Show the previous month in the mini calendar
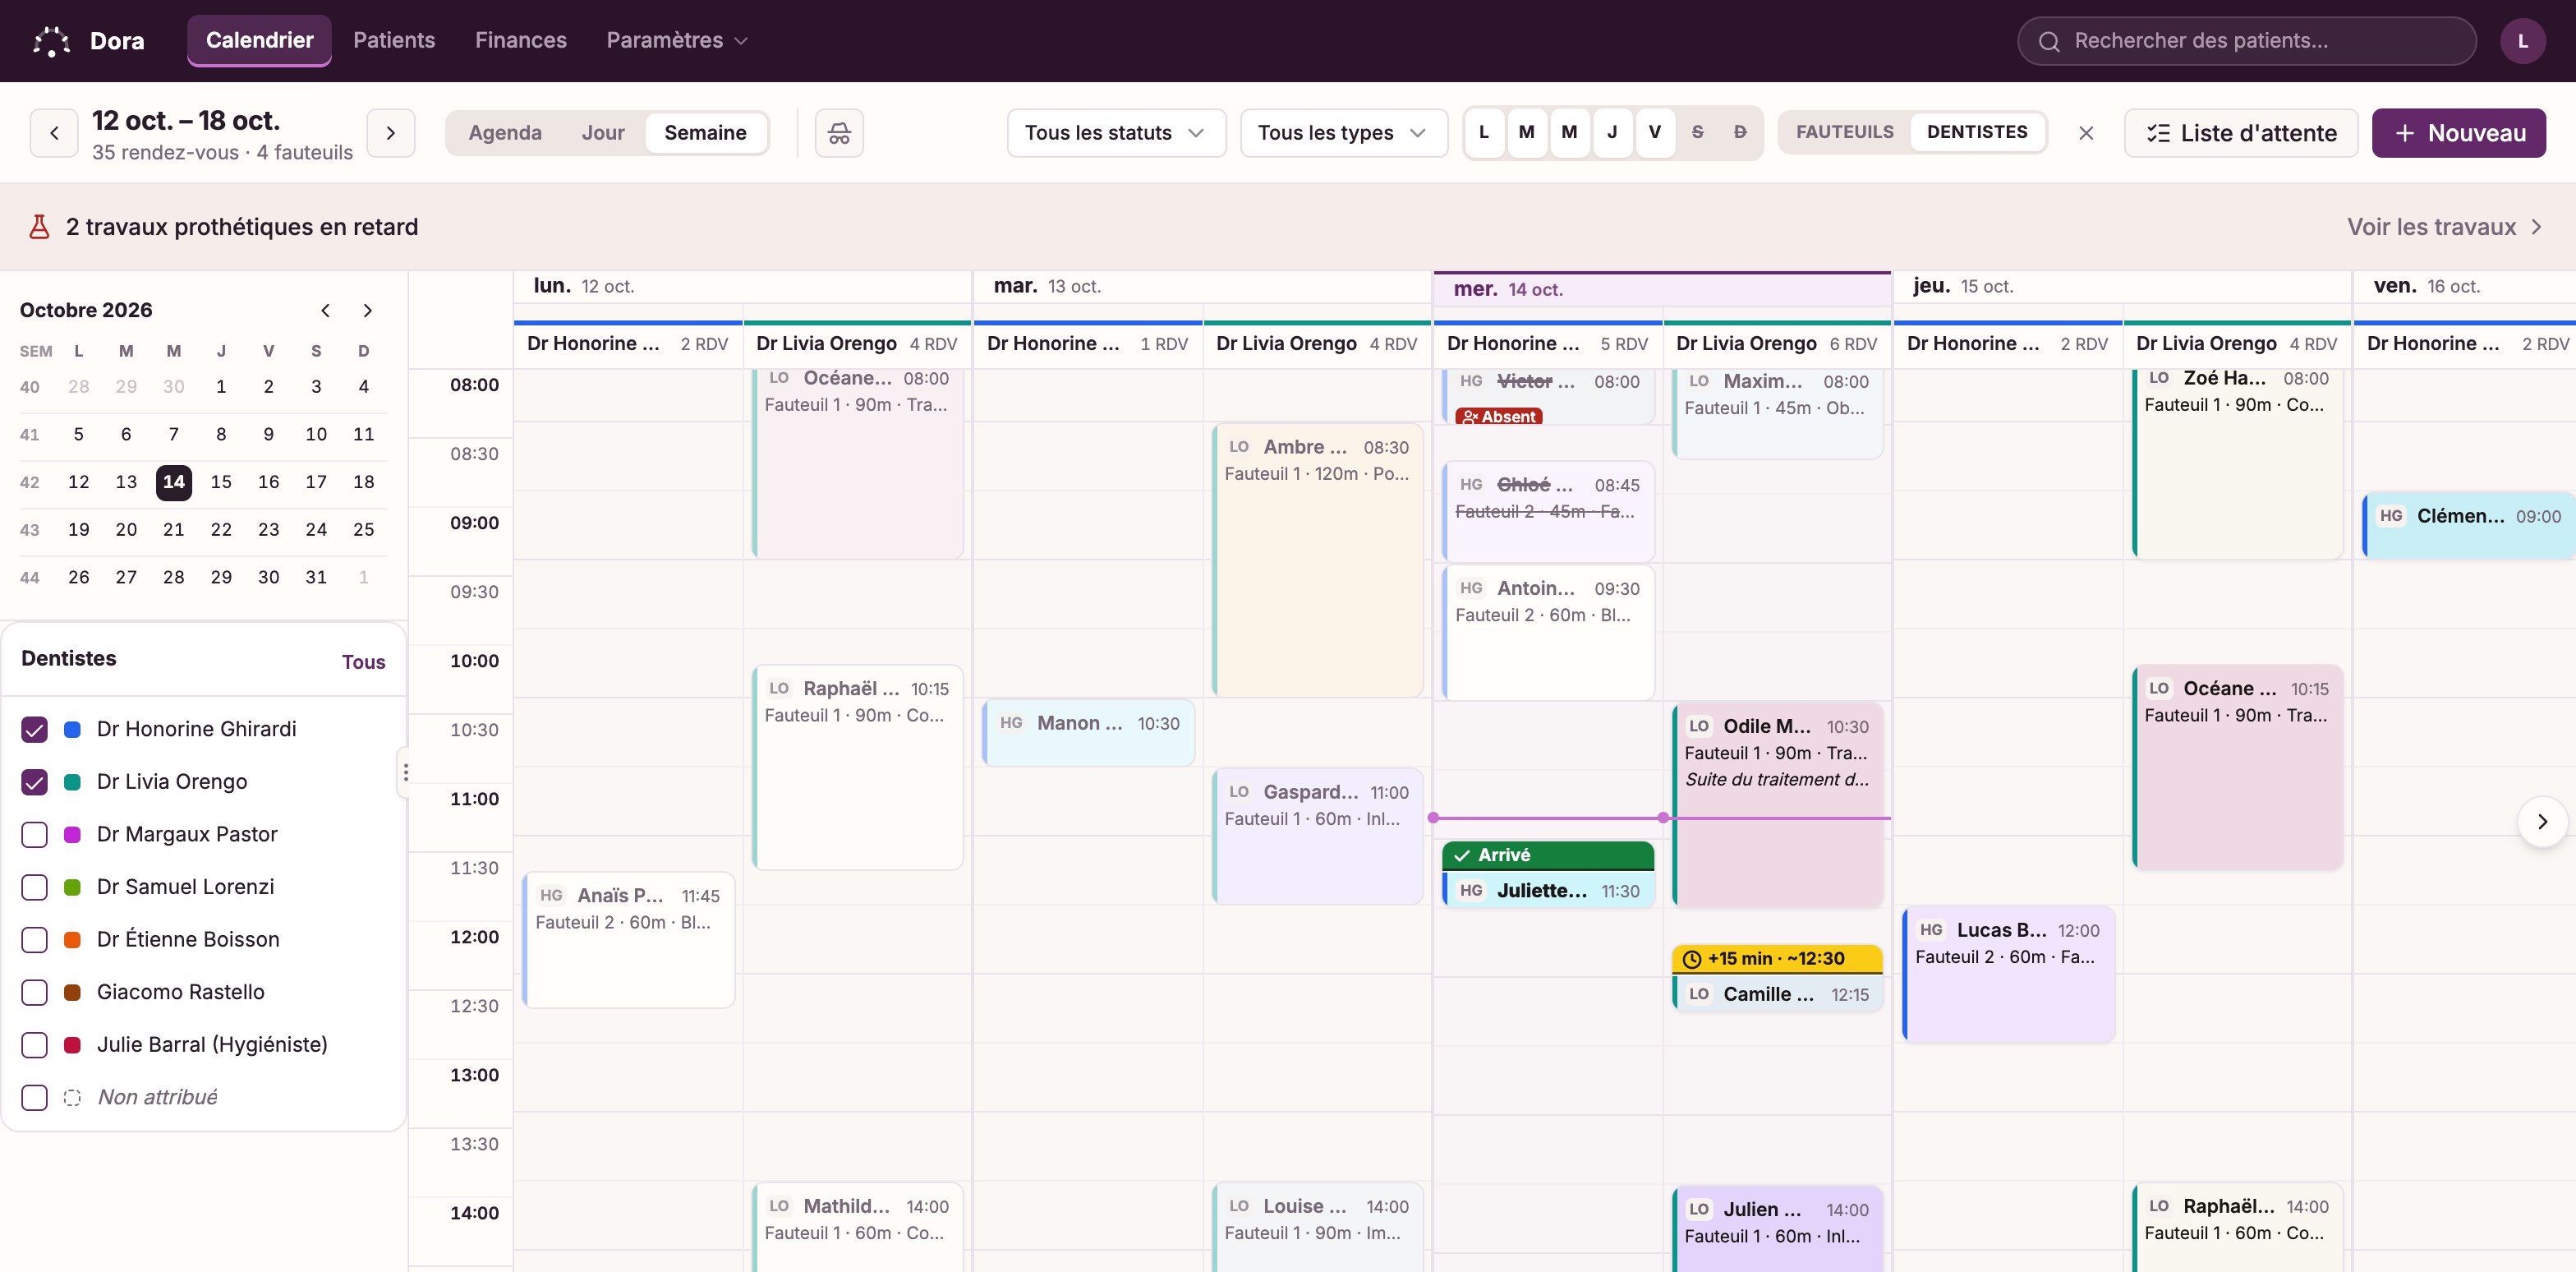This screenshot has width=2576, height=1272. (x=325, y=310)
